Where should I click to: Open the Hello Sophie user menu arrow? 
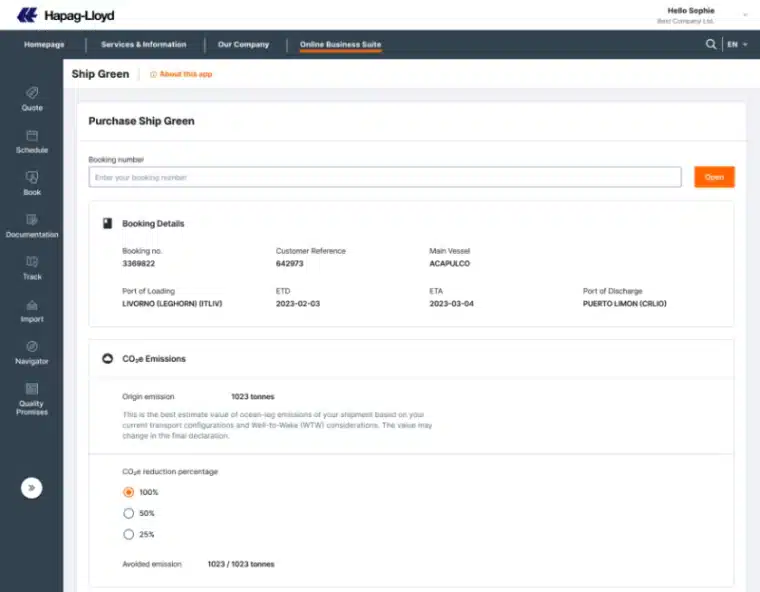(745, 15)
